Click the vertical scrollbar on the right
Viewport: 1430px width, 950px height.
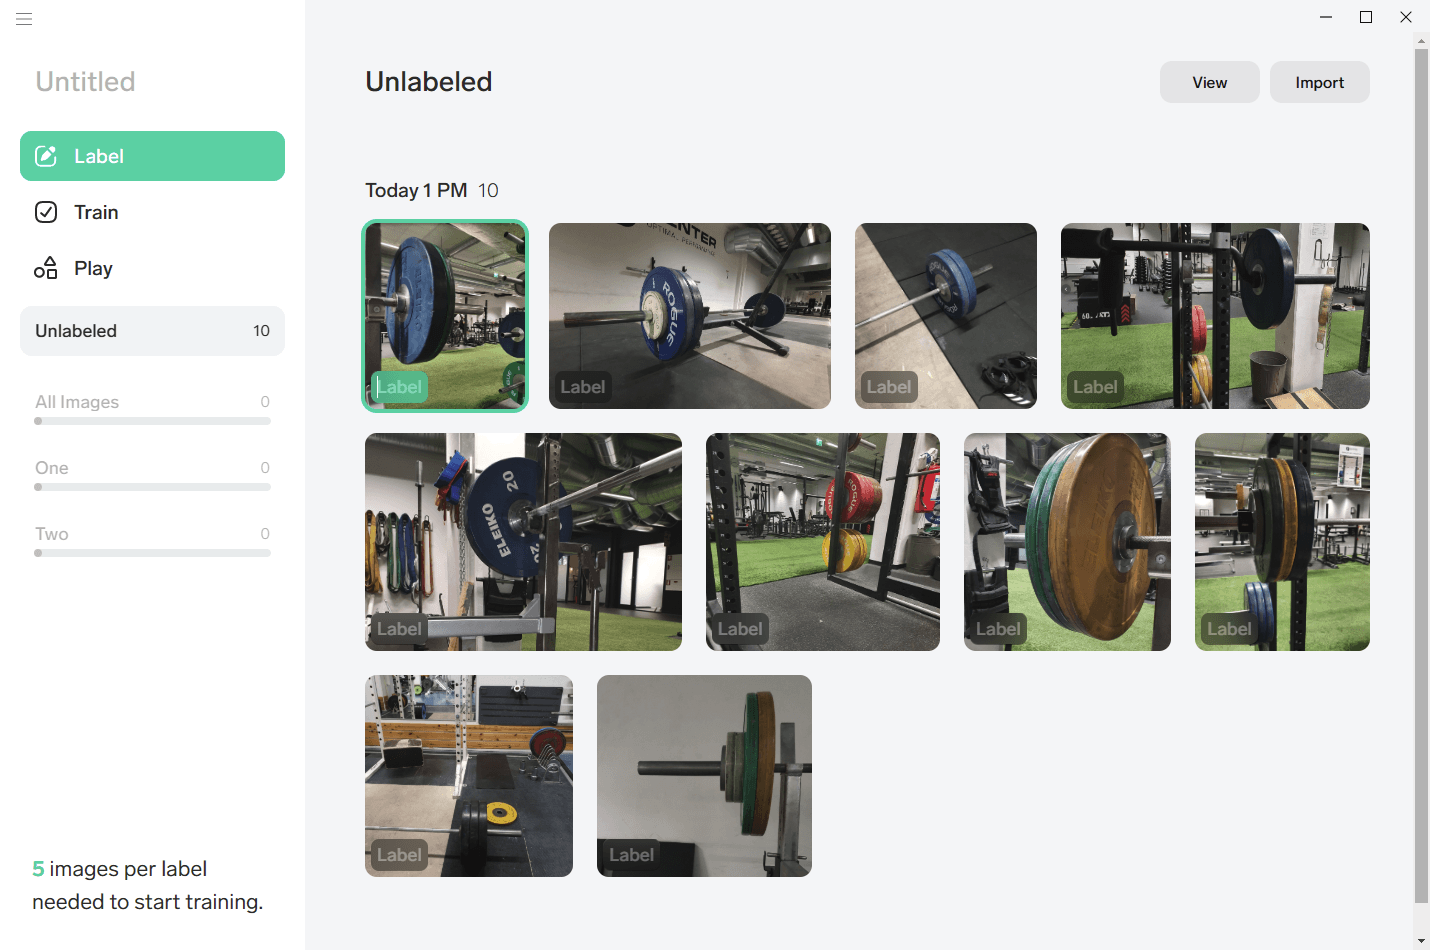click(x=1421, y=475)
